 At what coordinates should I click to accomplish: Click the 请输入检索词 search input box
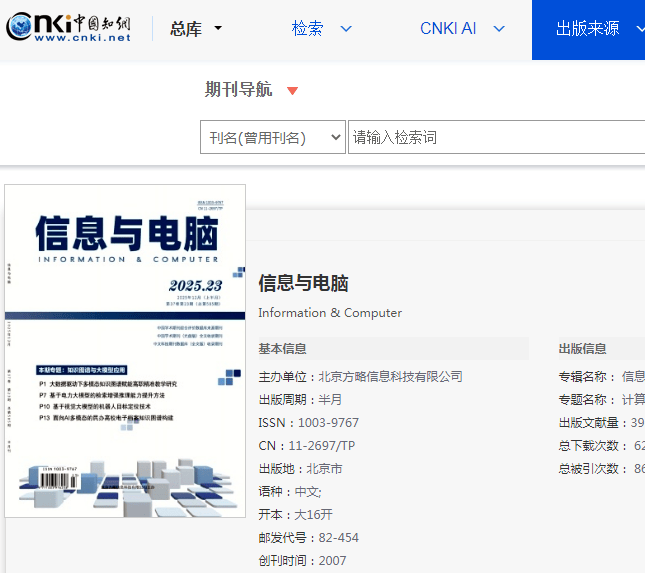point(495,138)
